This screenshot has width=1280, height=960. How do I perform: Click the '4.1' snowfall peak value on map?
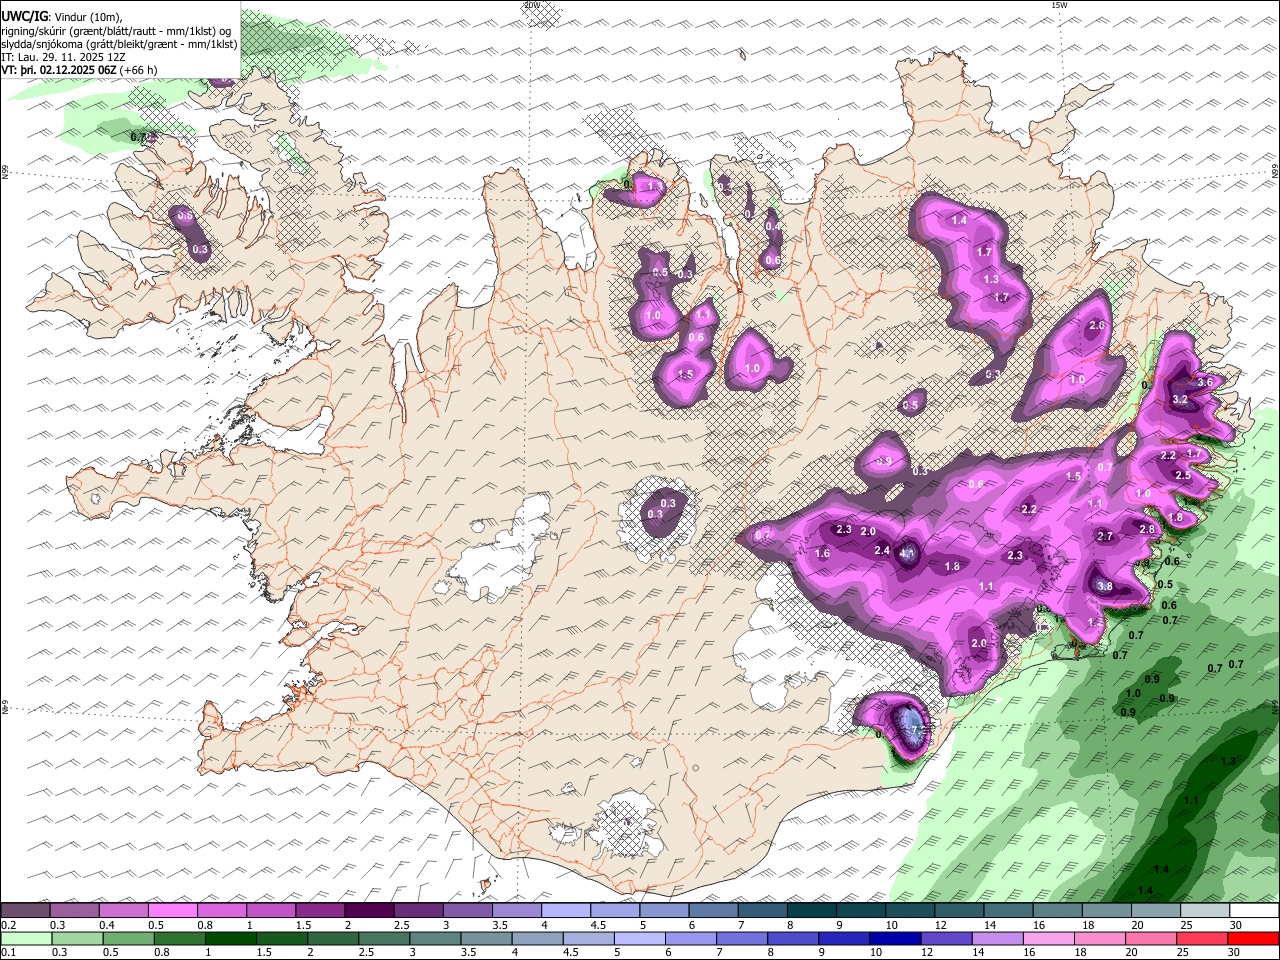point(908,552)
